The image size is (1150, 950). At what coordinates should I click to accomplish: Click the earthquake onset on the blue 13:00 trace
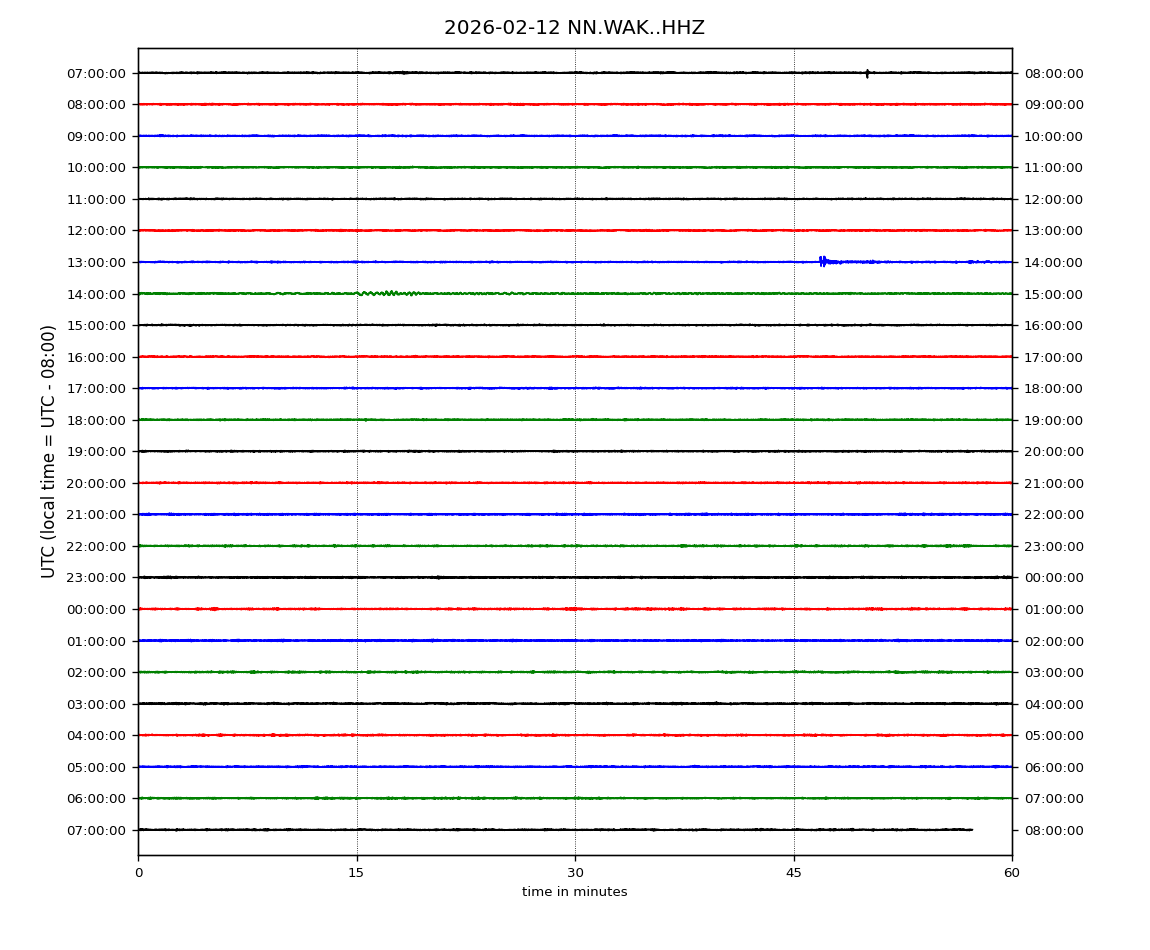[822, 261]
